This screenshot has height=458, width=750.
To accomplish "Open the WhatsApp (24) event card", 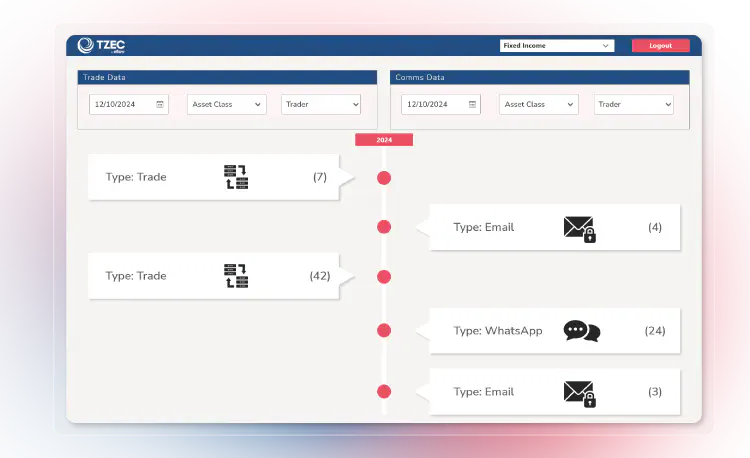I will tap(555, 331).
